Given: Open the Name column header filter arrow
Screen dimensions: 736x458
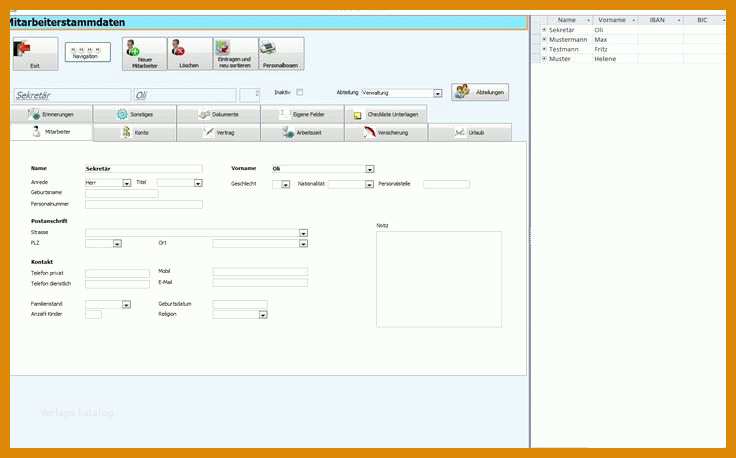Looking at the screenshot, I should pyautogui.click(x=588, y=20).
